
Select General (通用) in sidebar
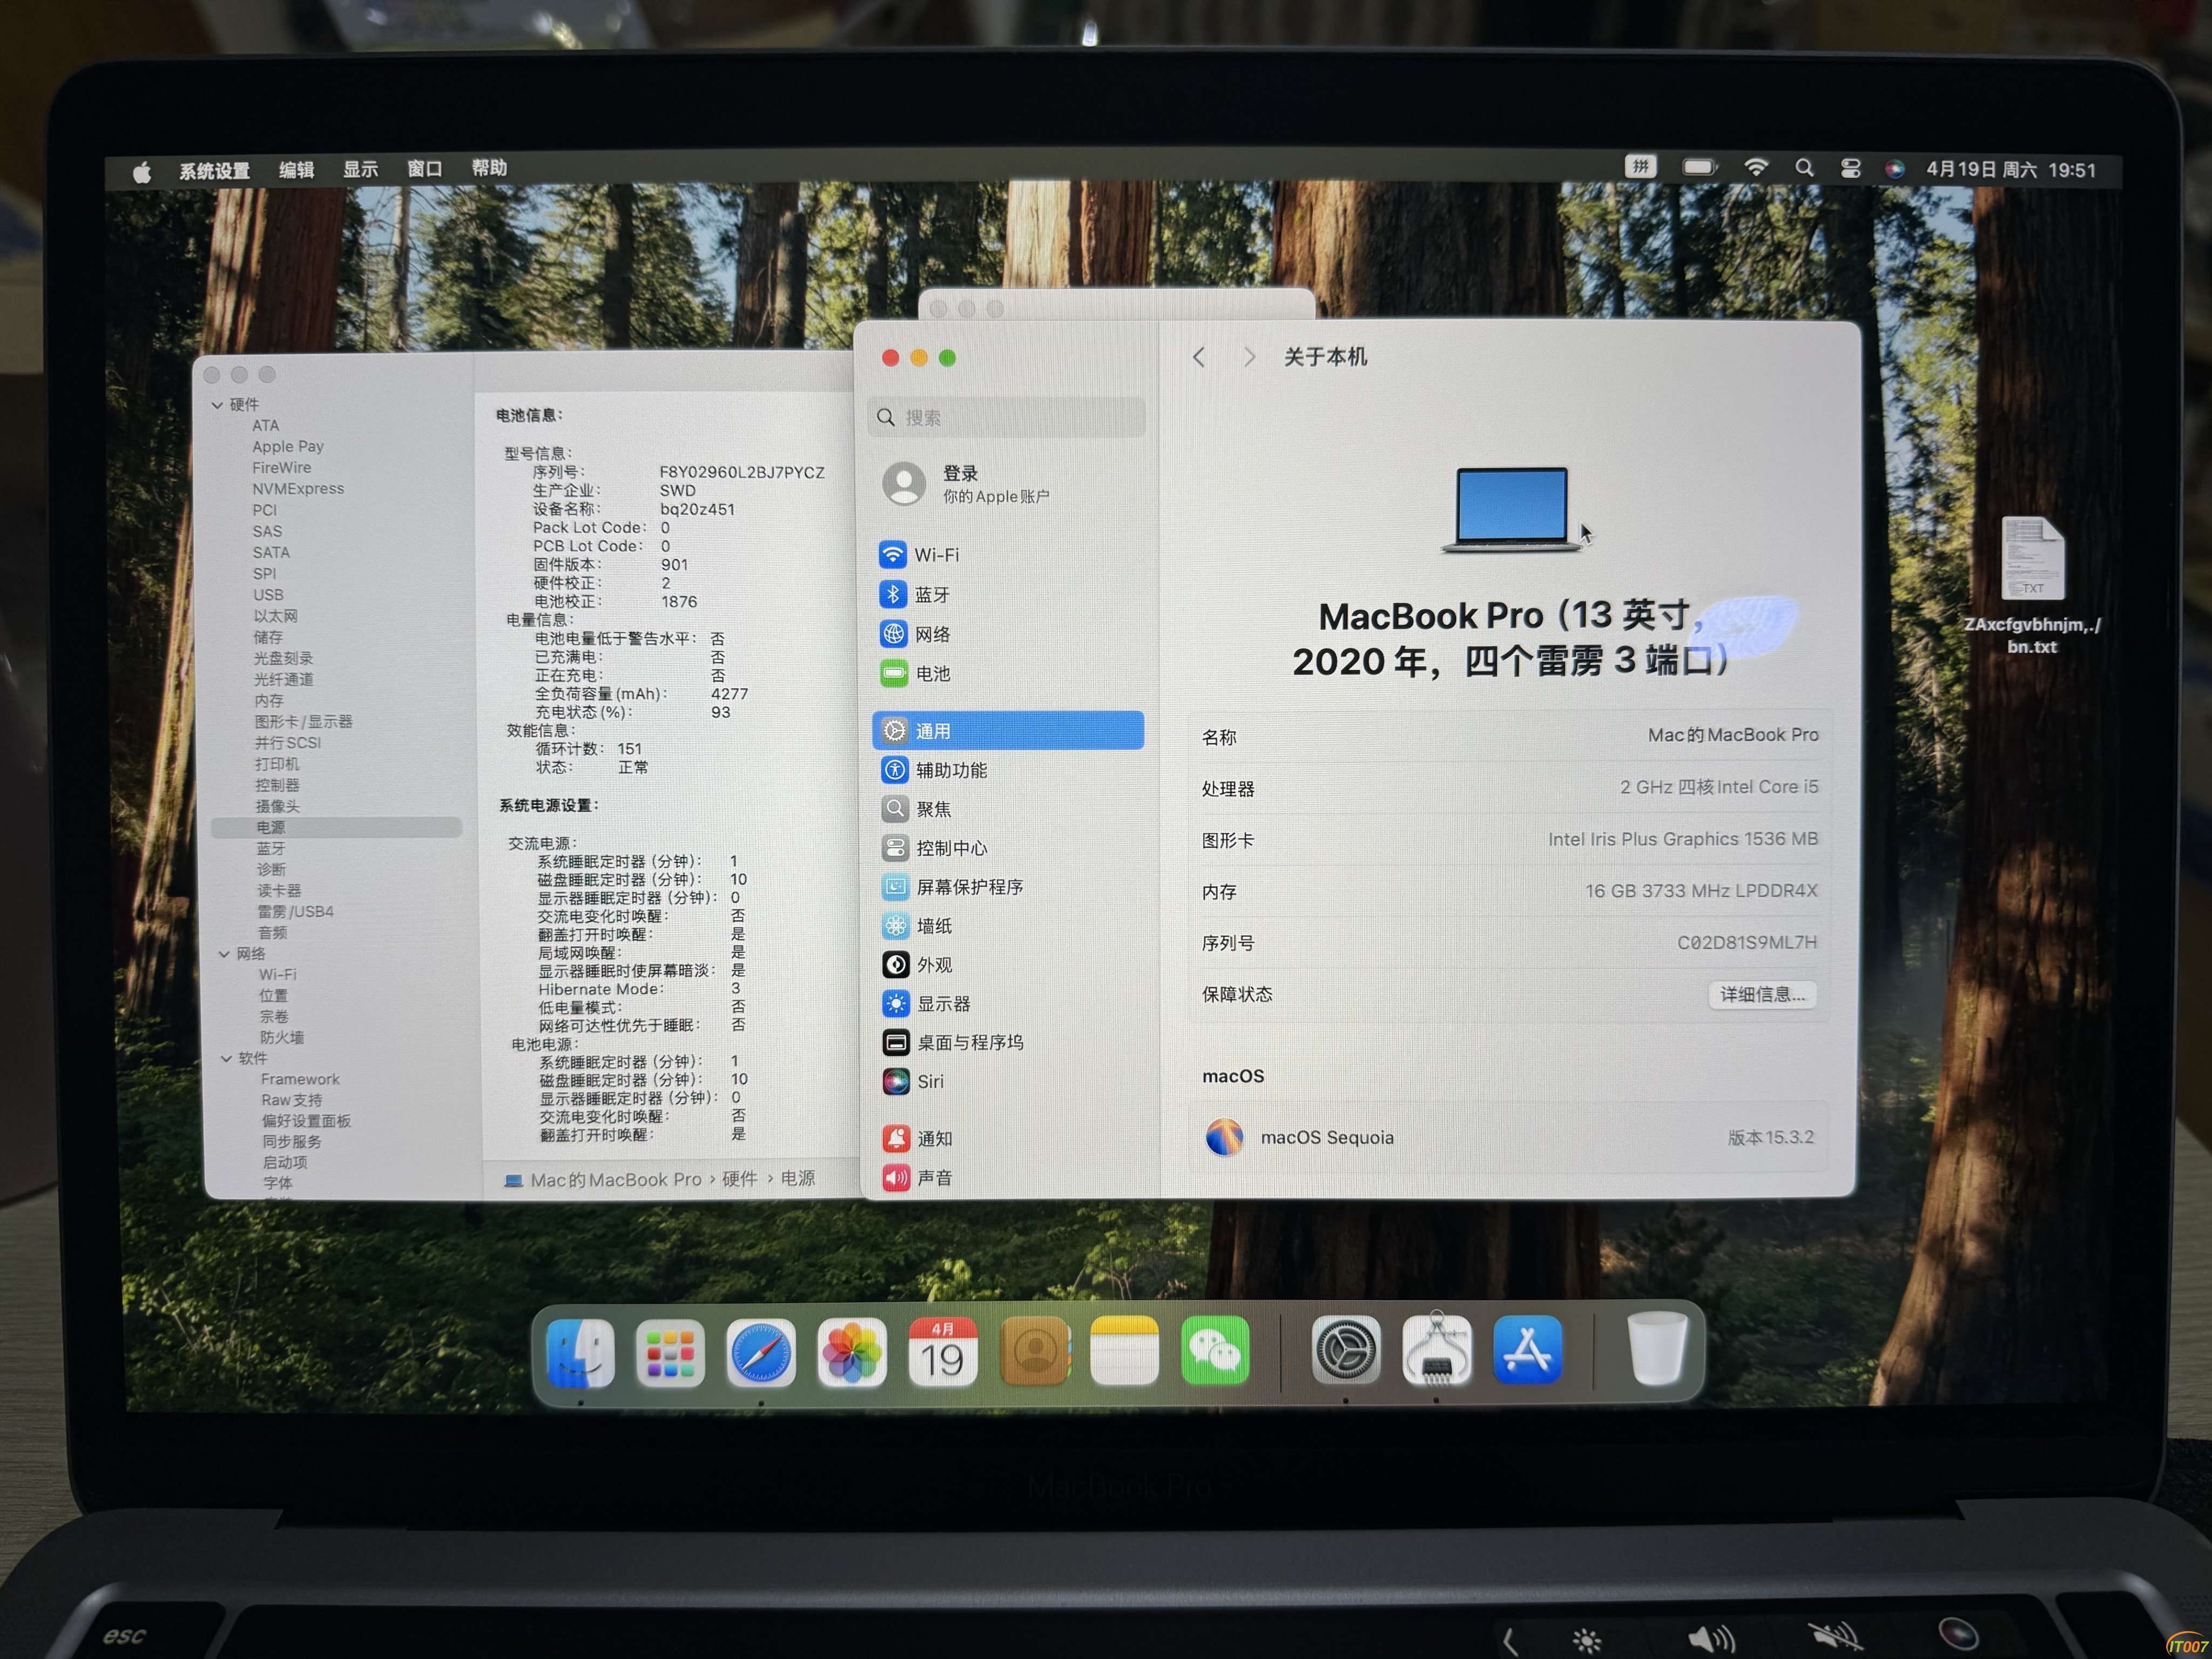click(1008, 731)
